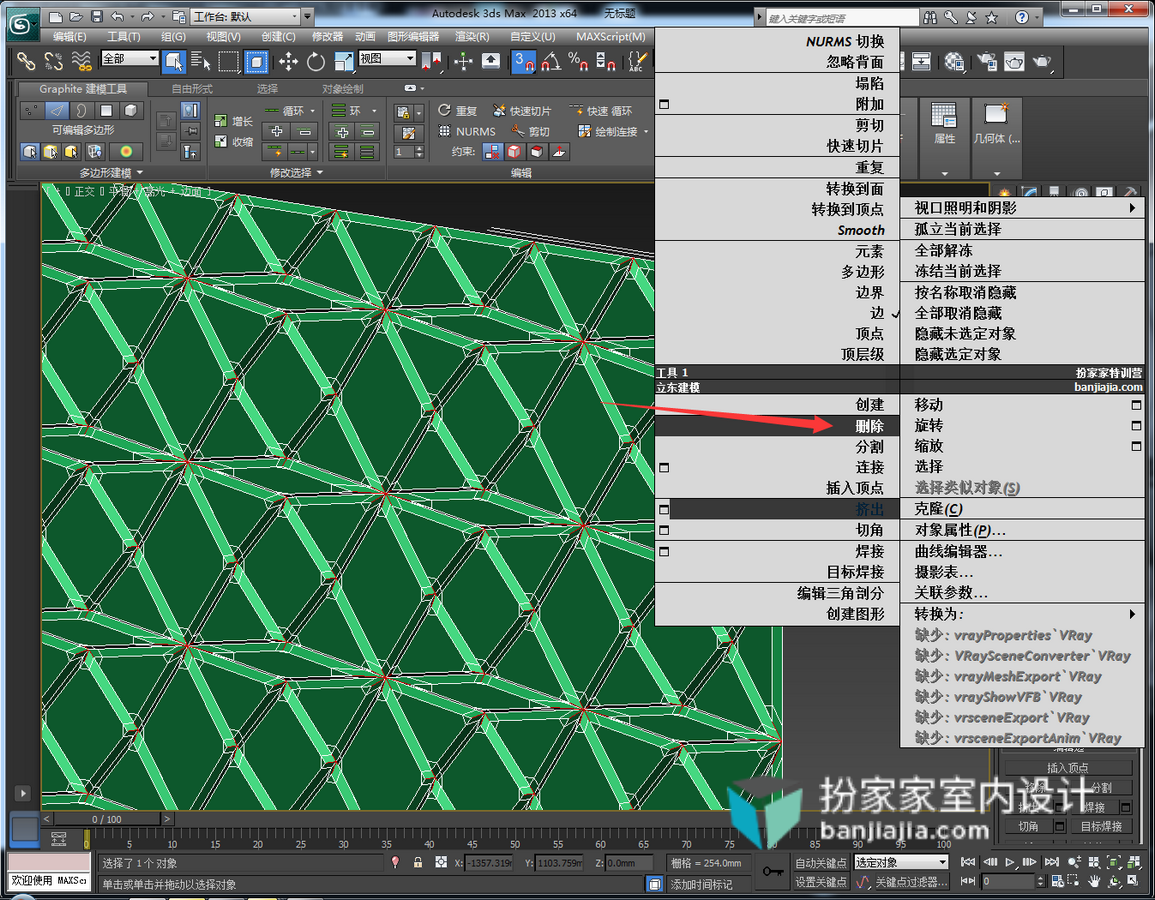
Task: Open the 全部 selection filter dropdown
Action: [x=130, y=58]
